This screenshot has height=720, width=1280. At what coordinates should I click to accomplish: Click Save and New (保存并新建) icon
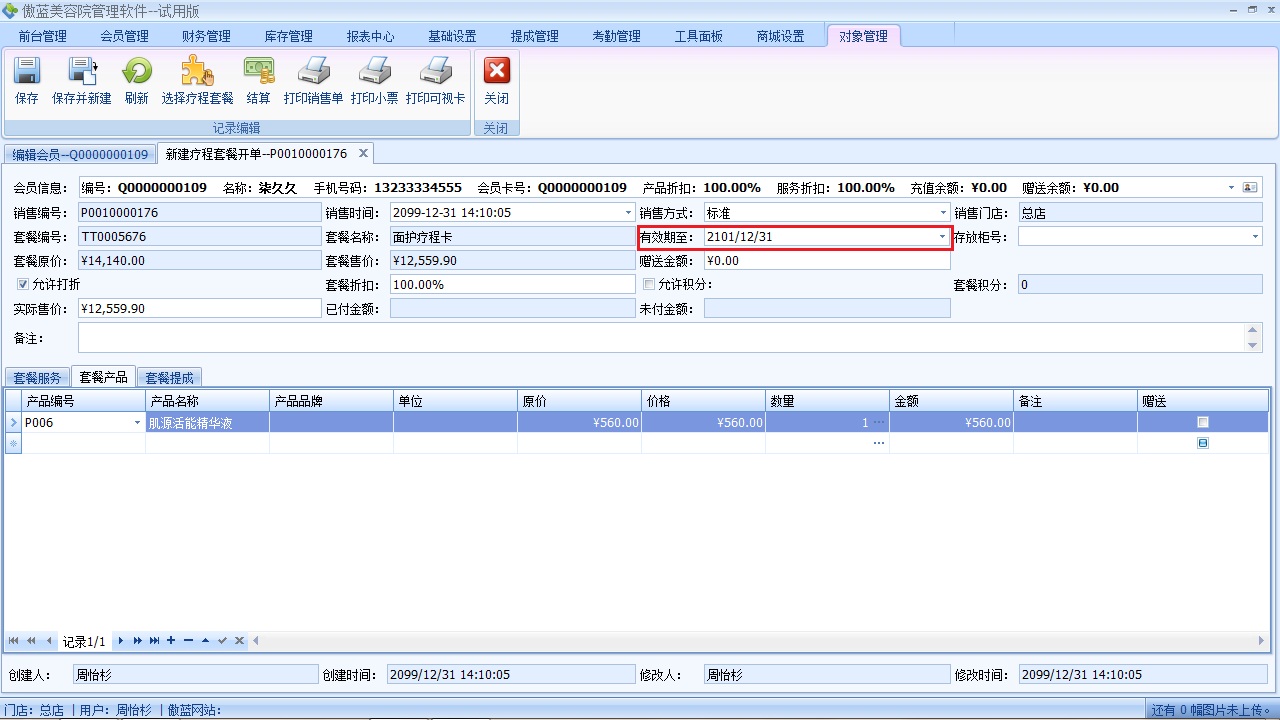click(81, 80)
